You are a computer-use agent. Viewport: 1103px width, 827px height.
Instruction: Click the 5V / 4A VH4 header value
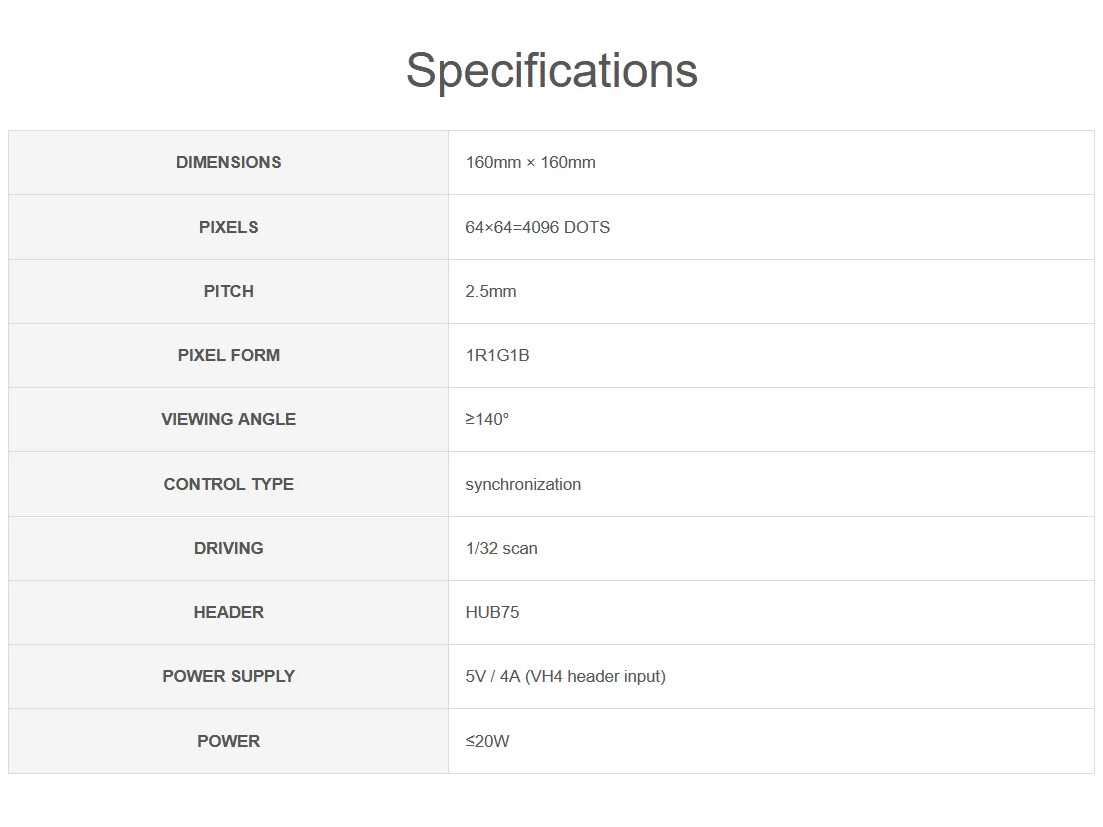566,677
